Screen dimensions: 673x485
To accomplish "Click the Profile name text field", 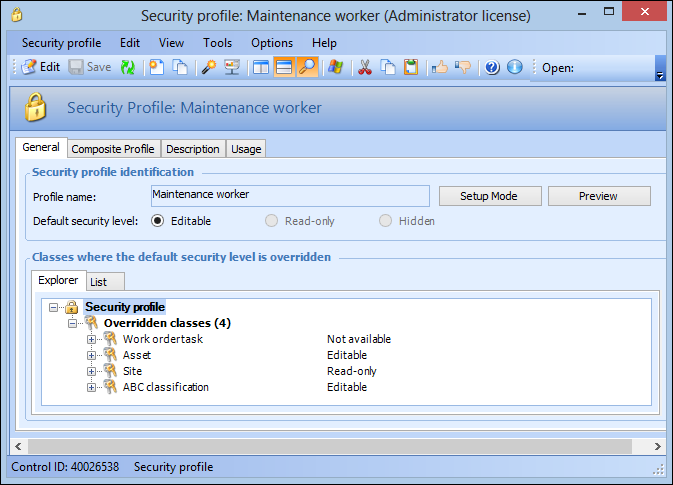I will [x=289, y=195].
